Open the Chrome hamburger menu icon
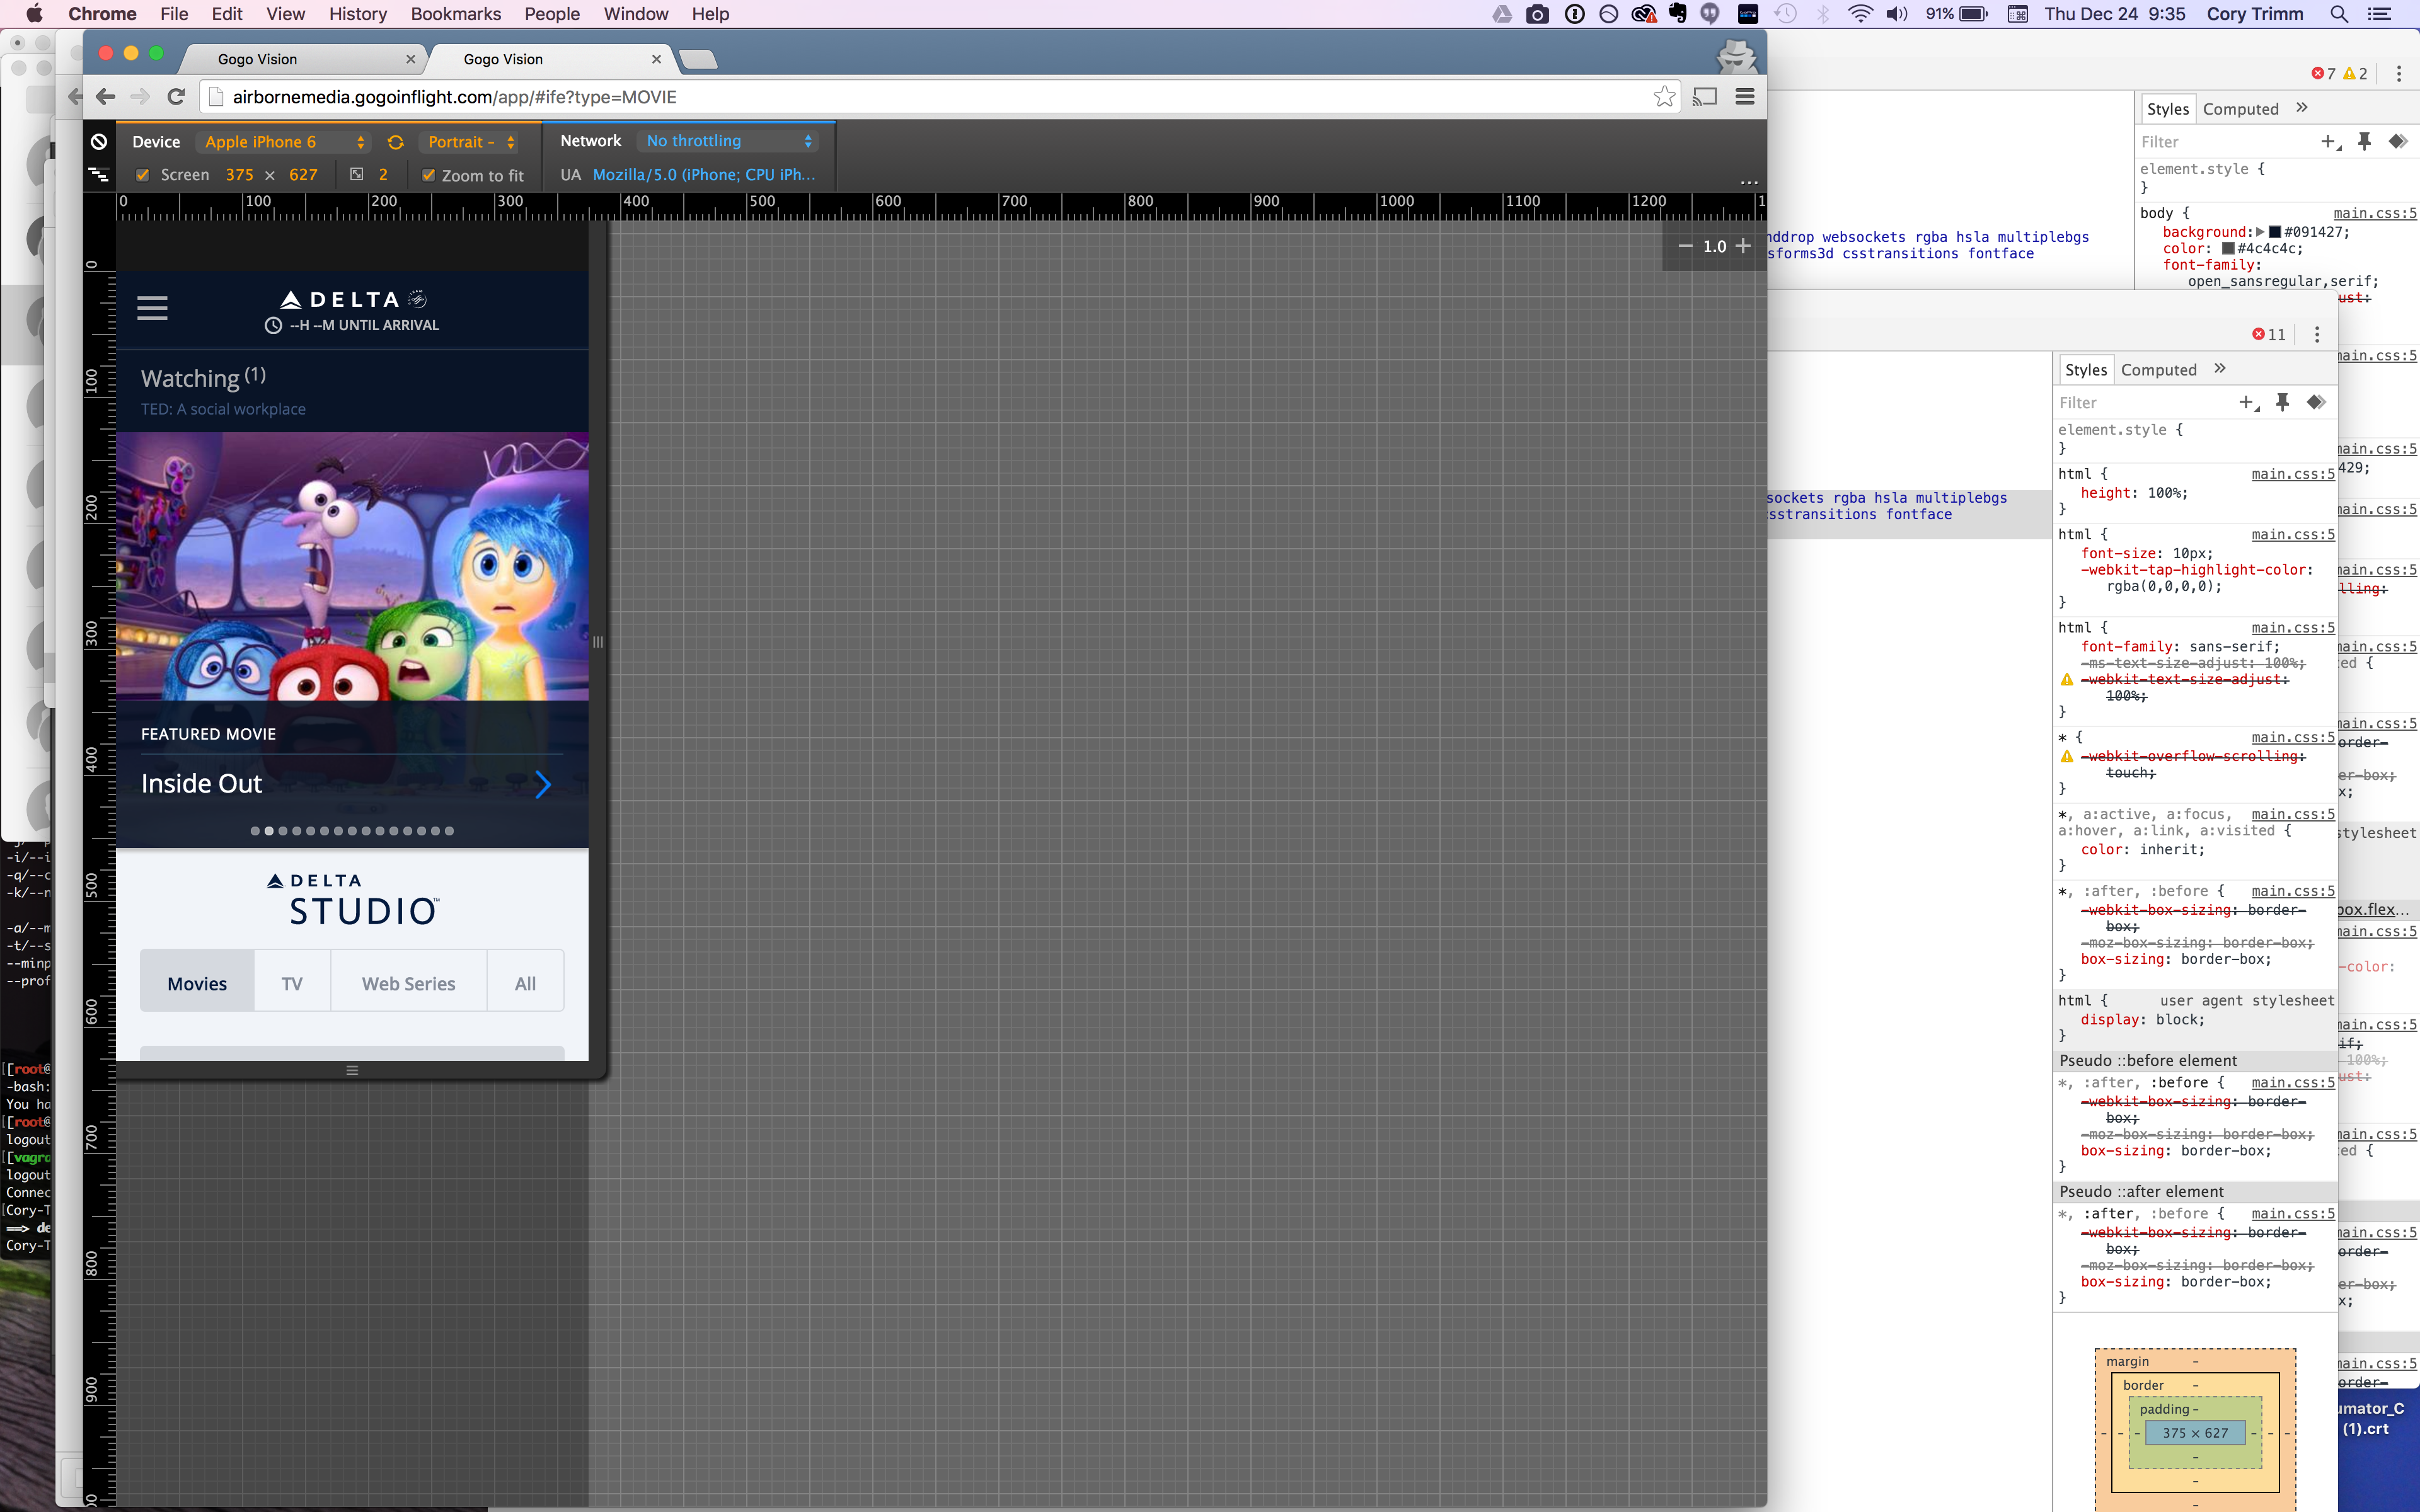Image resolution: width=2420 pixels, height=1512 pixels. point(1745,97)
